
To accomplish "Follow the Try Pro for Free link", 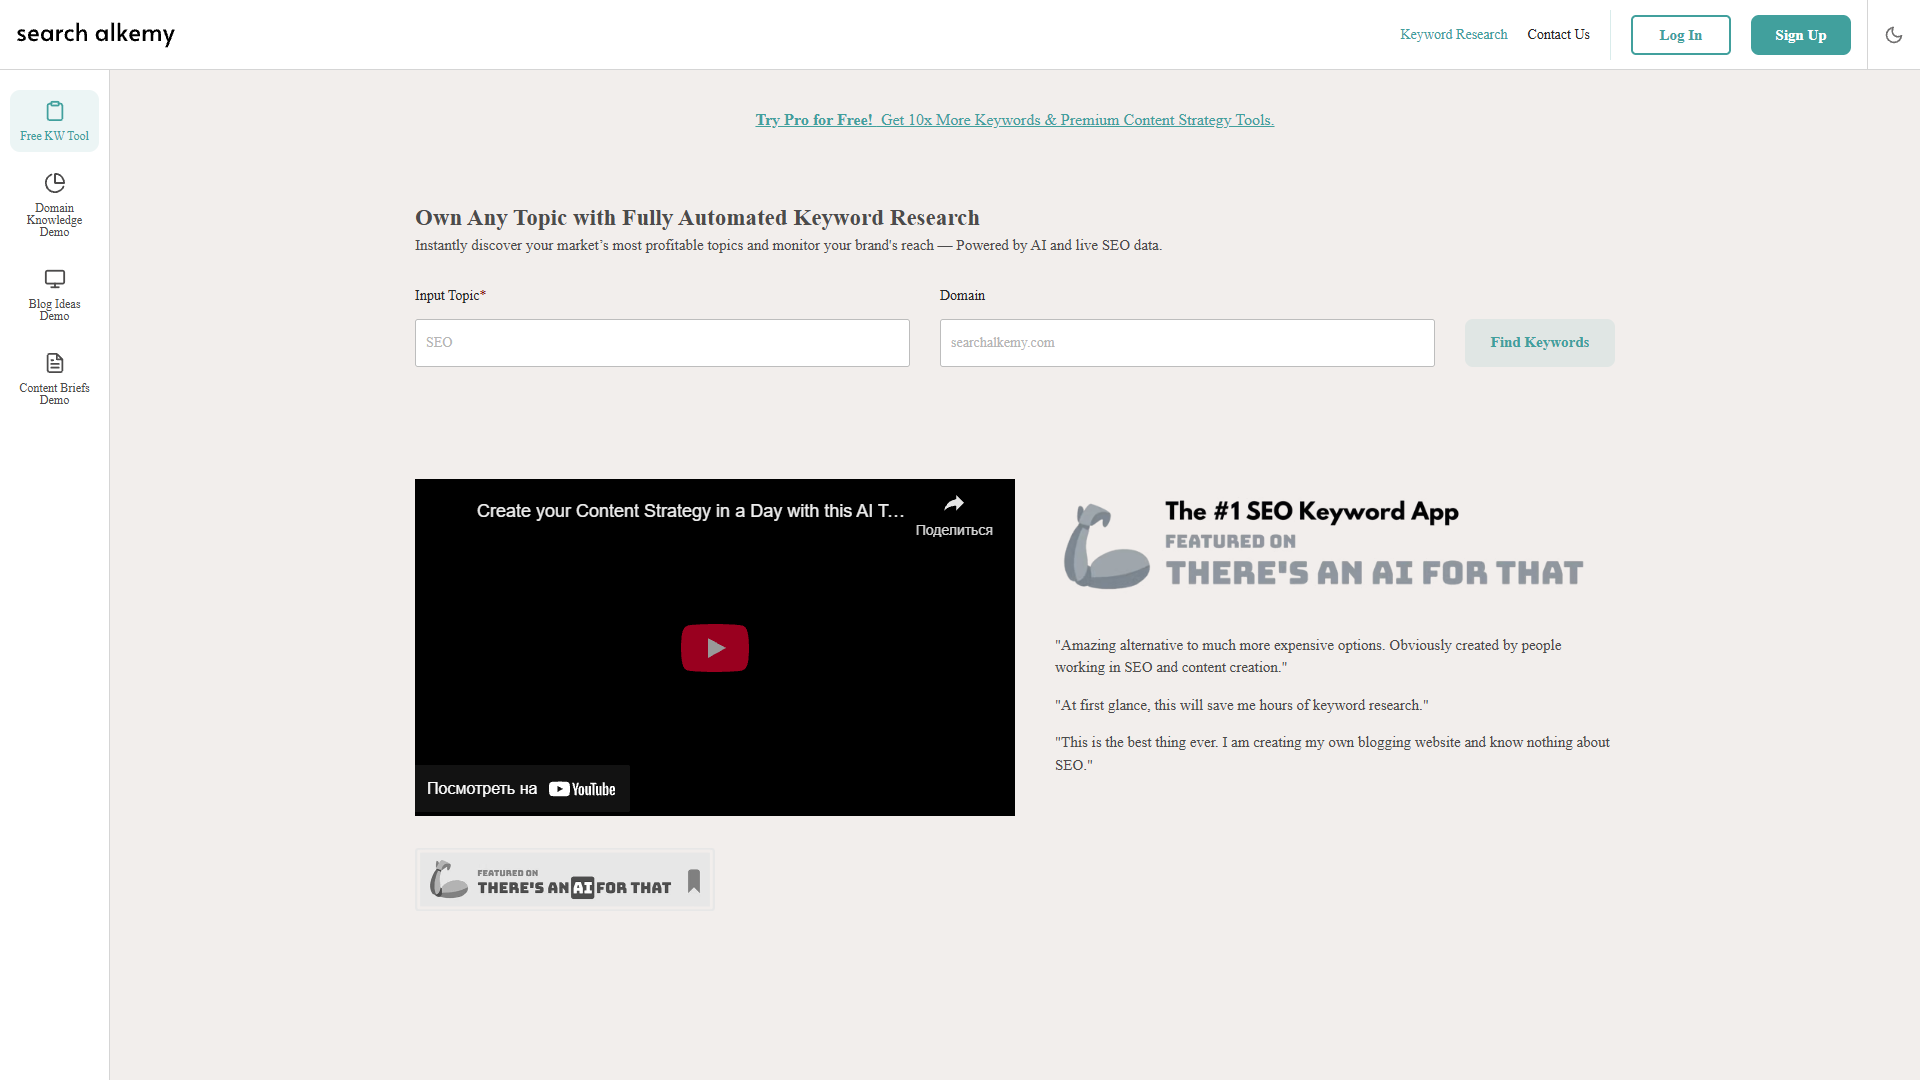I will (x=1014, y=120).
